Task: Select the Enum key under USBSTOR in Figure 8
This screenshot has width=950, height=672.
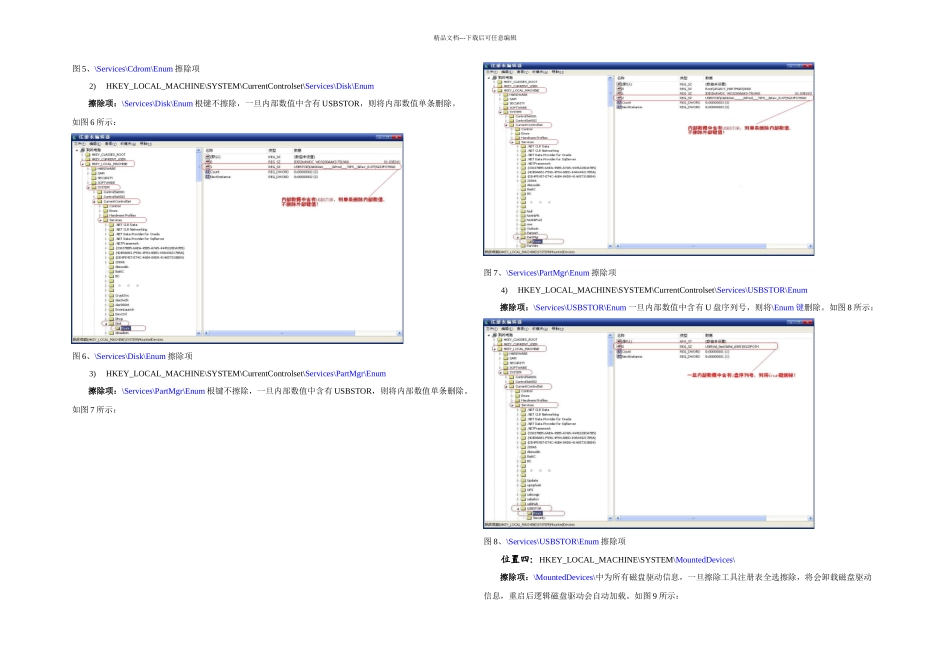Action: (537, 514)
